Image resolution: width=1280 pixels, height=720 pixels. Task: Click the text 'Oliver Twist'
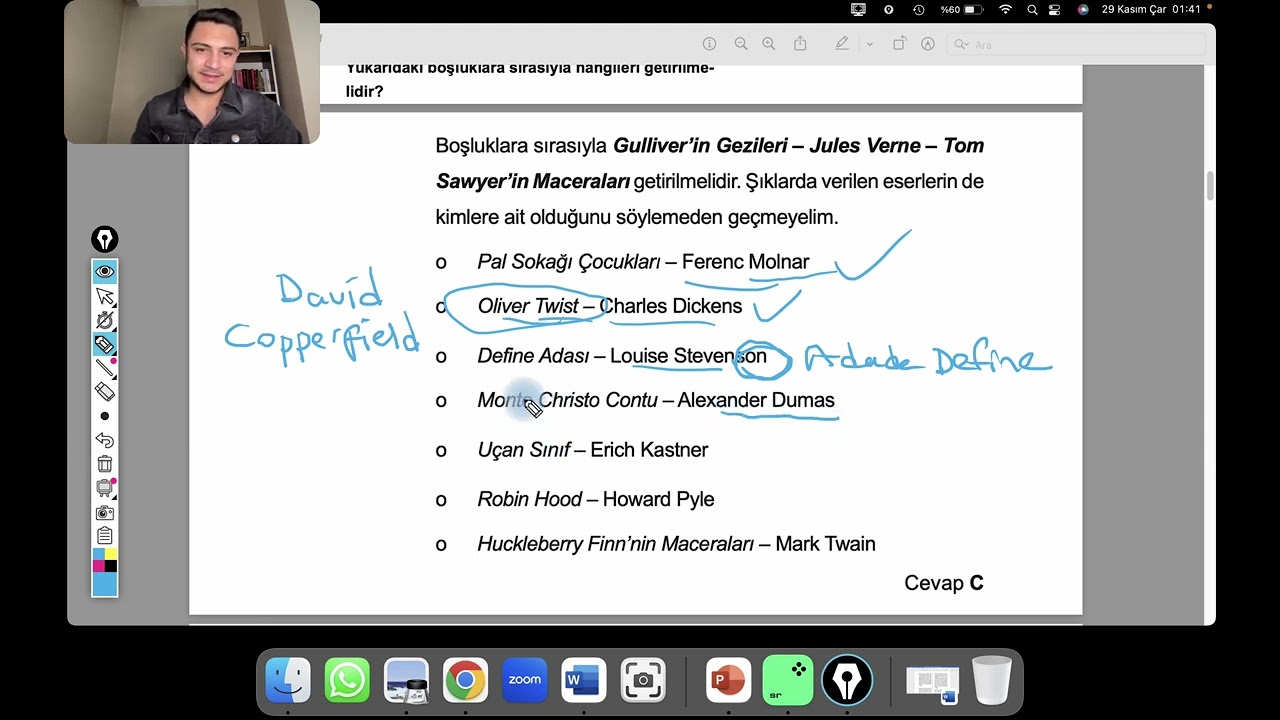[528, 306]
